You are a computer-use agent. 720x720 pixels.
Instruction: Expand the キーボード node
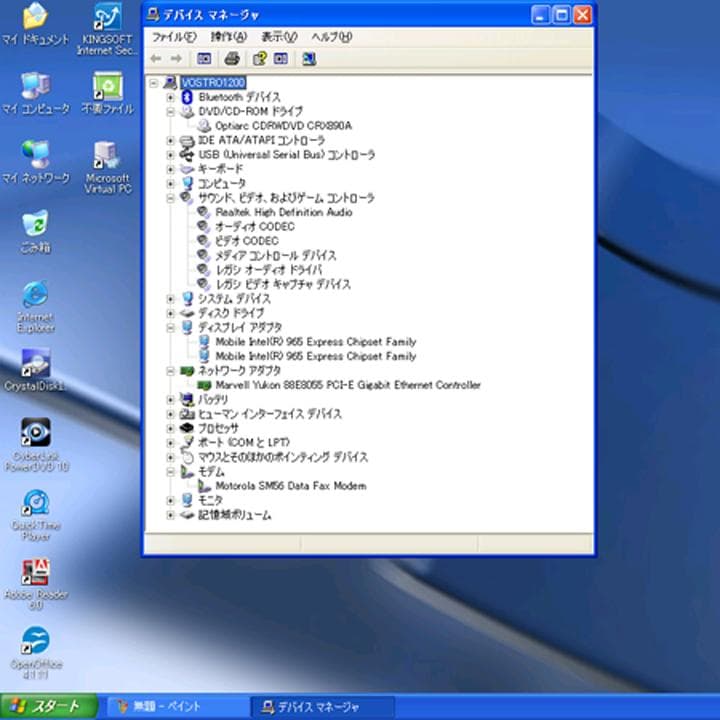[170, 169]
